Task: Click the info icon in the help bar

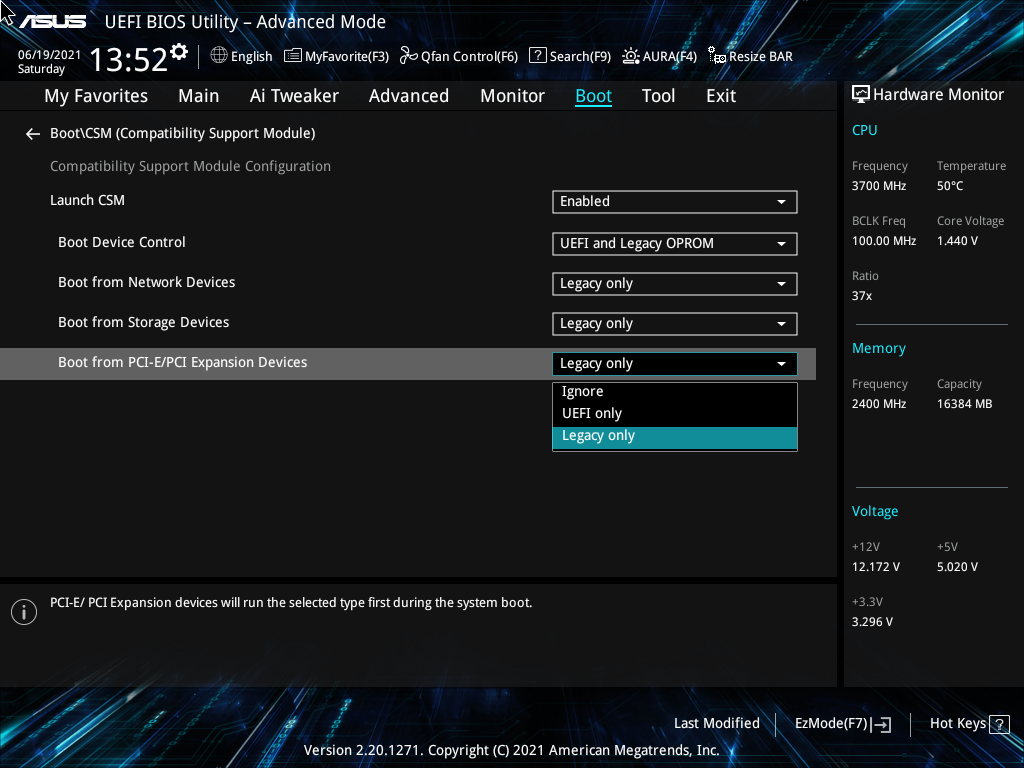Action: point(23,611)
